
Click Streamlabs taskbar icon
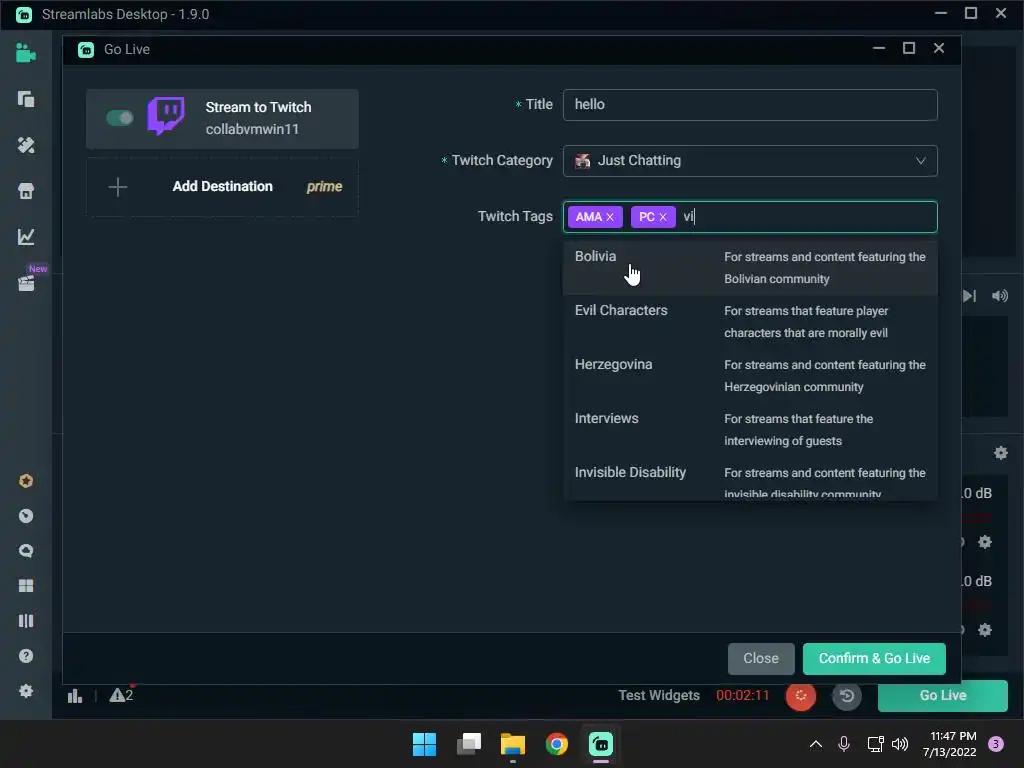coord(601,744)
